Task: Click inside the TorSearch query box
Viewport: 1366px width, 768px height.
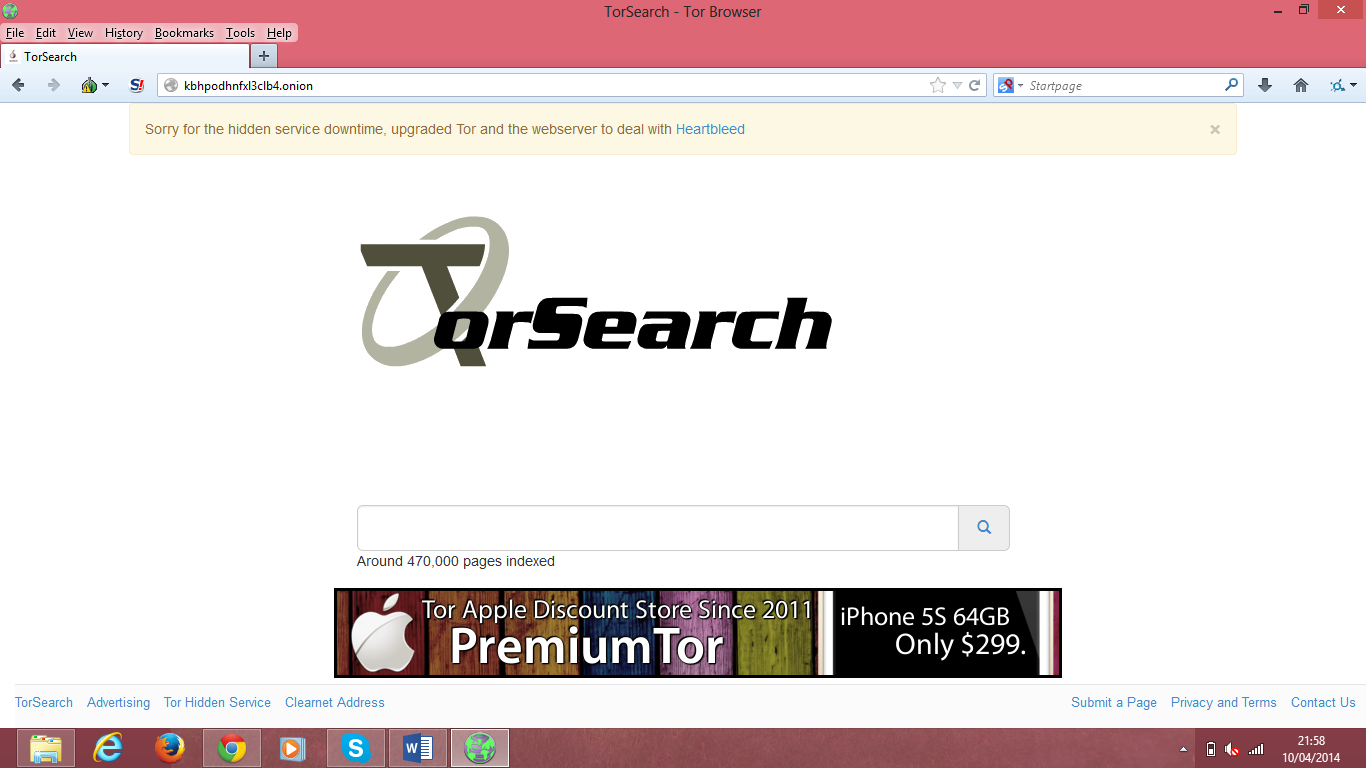Action: coord(657,527)
